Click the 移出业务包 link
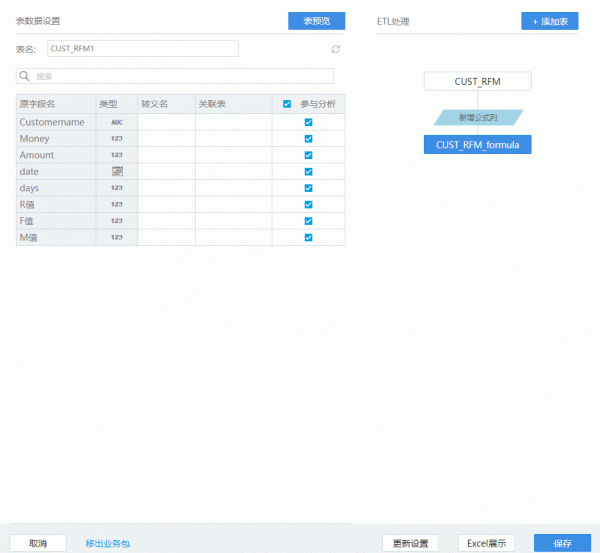This screenshot has width=600, height=553. 108,543
